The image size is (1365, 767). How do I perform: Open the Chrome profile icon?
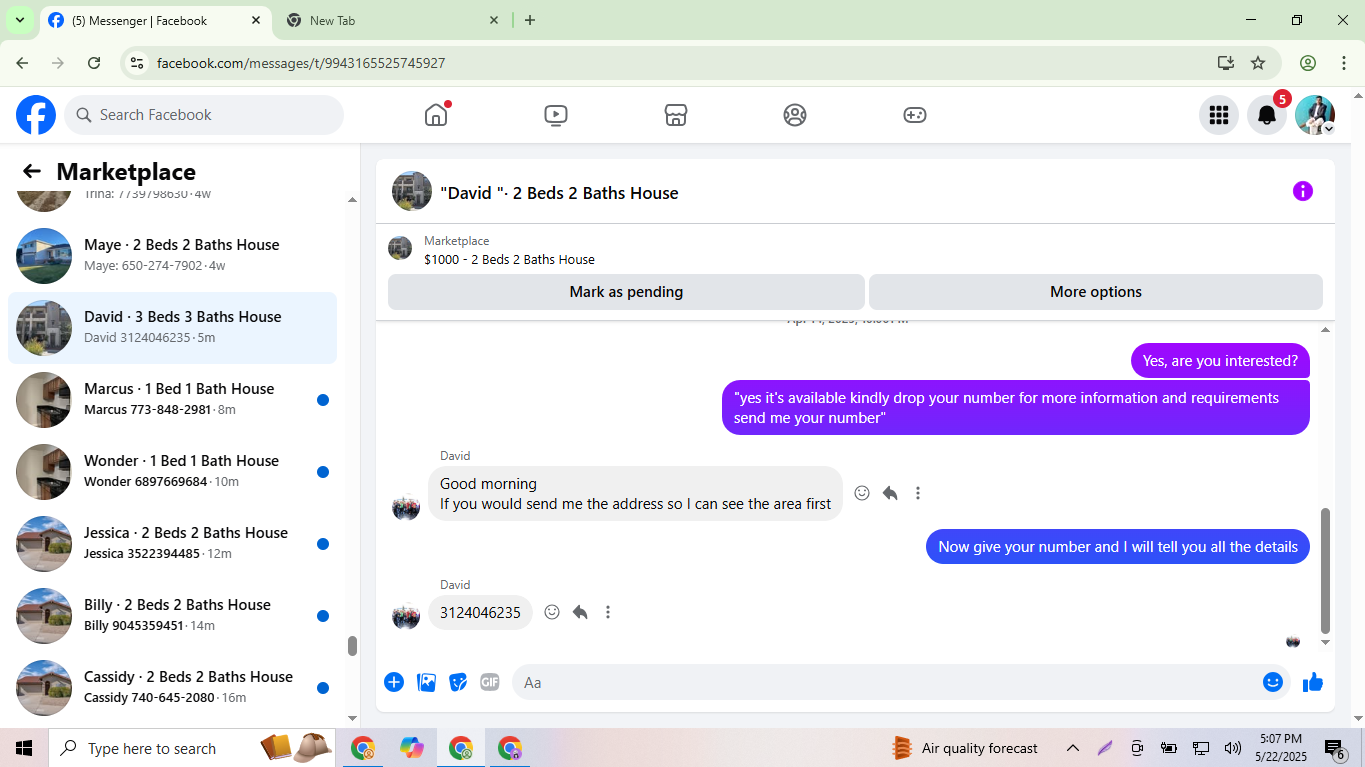click(1308, 63)
